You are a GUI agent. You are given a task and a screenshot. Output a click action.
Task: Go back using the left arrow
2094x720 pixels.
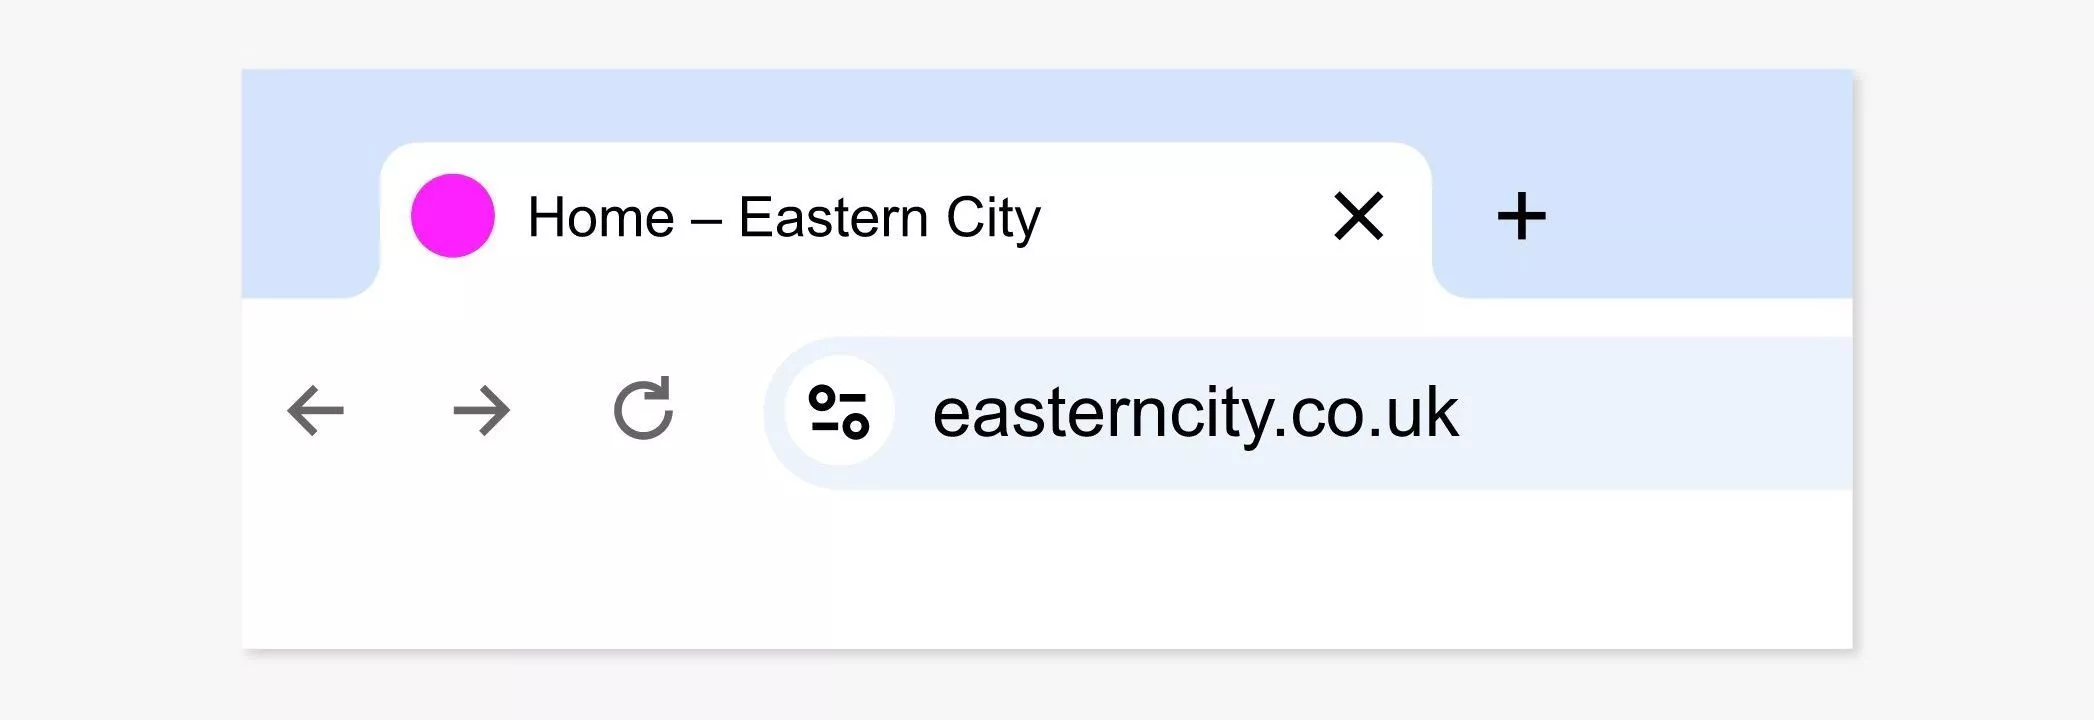[x=316, y=411]
